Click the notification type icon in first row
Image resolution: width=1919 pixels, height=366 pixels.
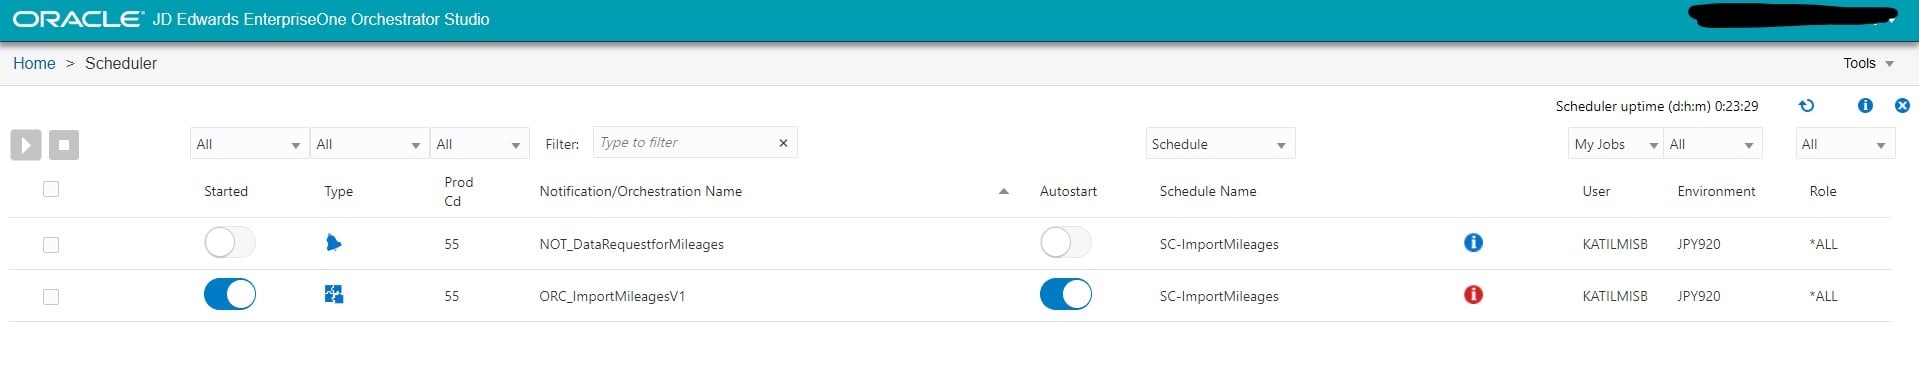[334, 243]
